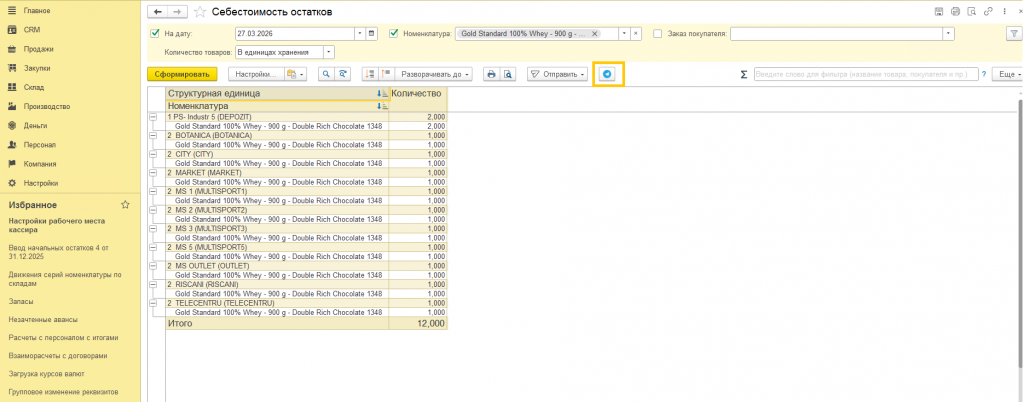Open the Номенклатура dropdown arrow
This screenshot has width=1023, height=402.
tap(624, 33)
